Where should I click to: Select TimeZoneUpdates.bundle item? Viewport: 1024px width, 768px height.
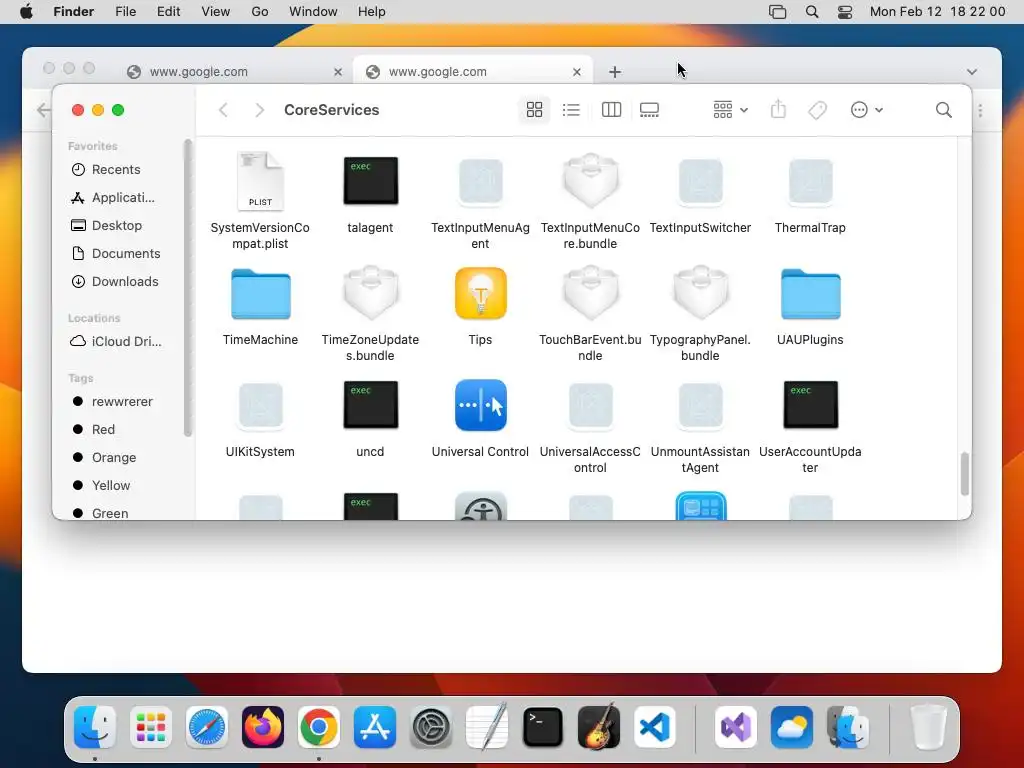pyautogui.click(x=370, y=293)
